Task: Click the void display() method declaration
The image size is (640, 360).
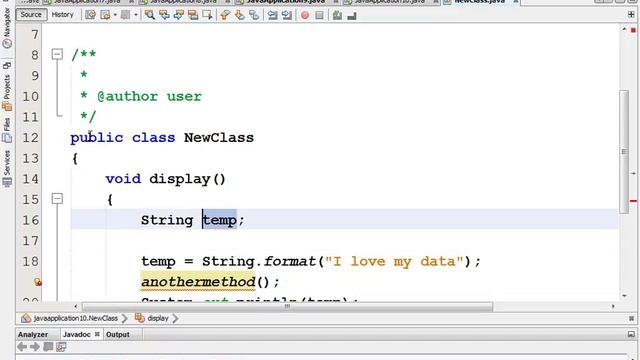Action: (165, 179)
